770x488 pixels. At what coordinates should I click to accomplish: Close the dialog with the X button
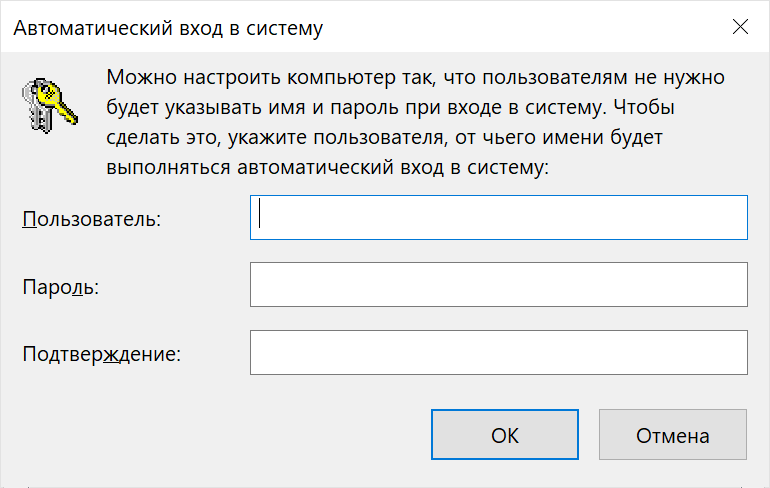(x=741, y=28)
